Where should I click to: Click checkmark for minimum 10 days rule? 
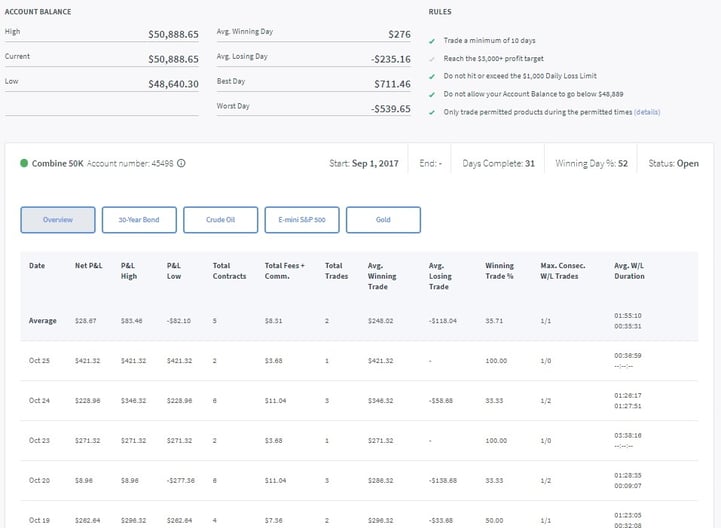[x=431, y=41]
